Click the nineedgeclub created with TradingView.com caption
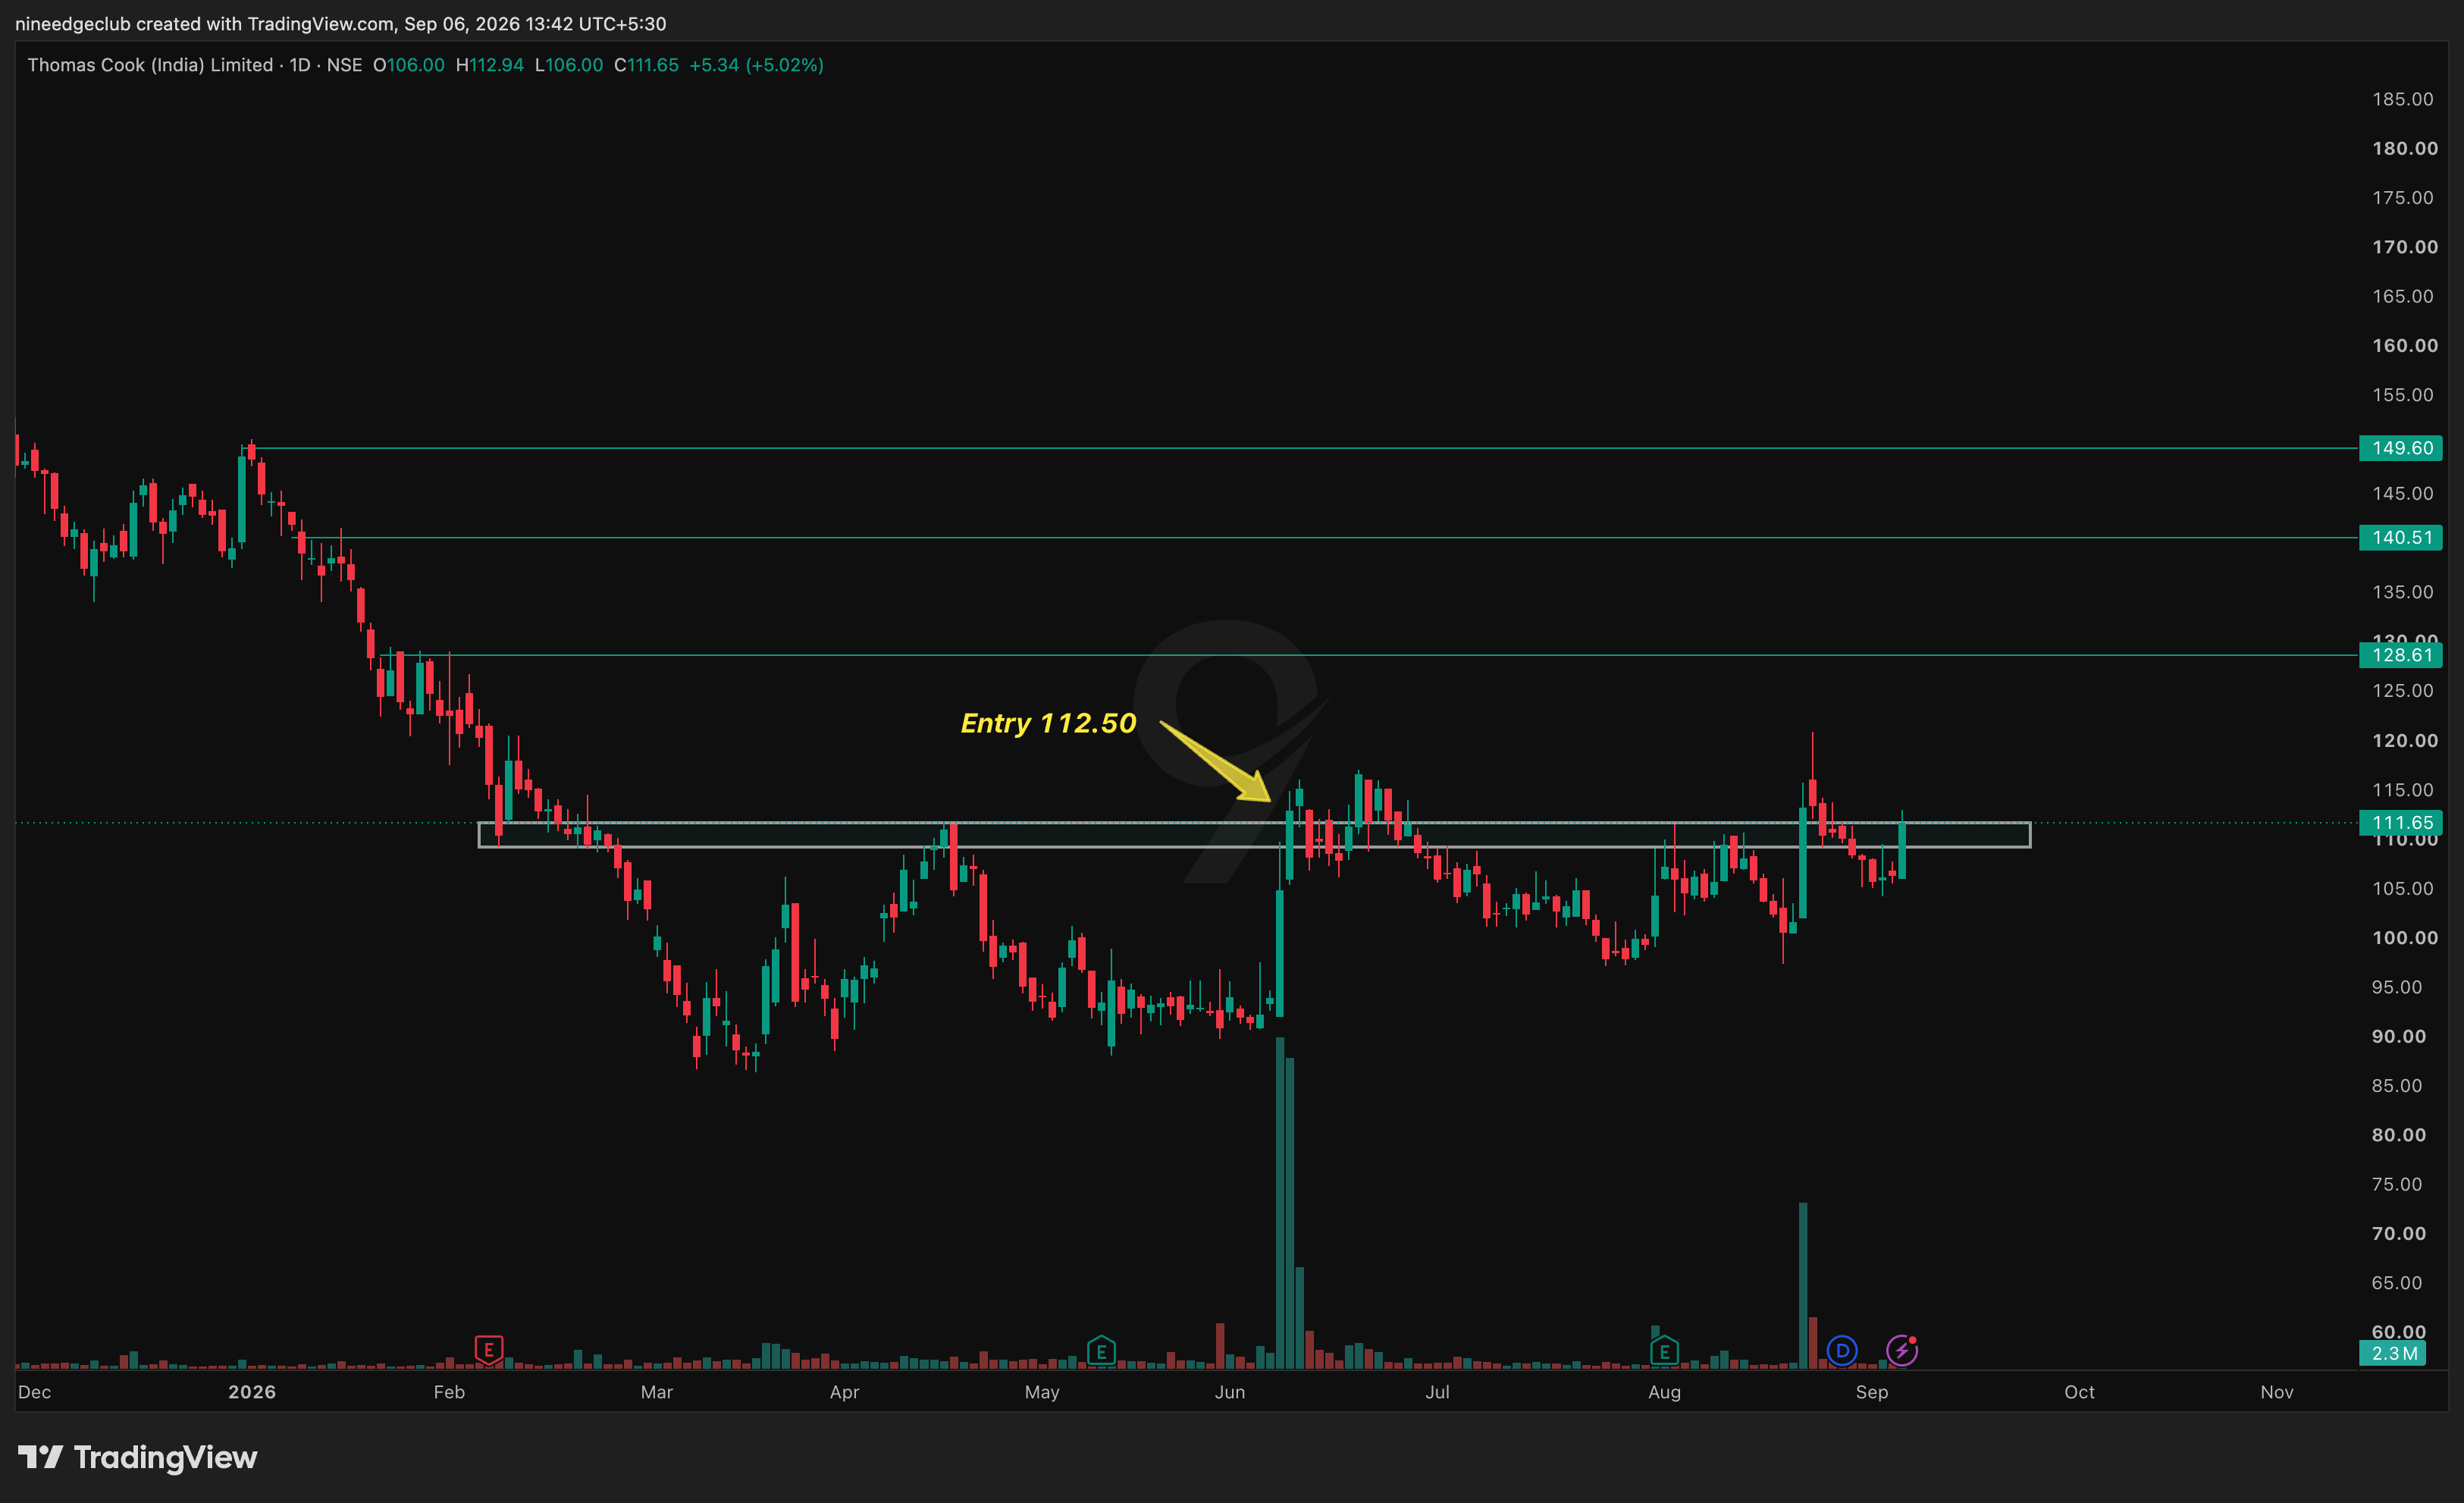Screen dimensions: 2464x1503 340,23
